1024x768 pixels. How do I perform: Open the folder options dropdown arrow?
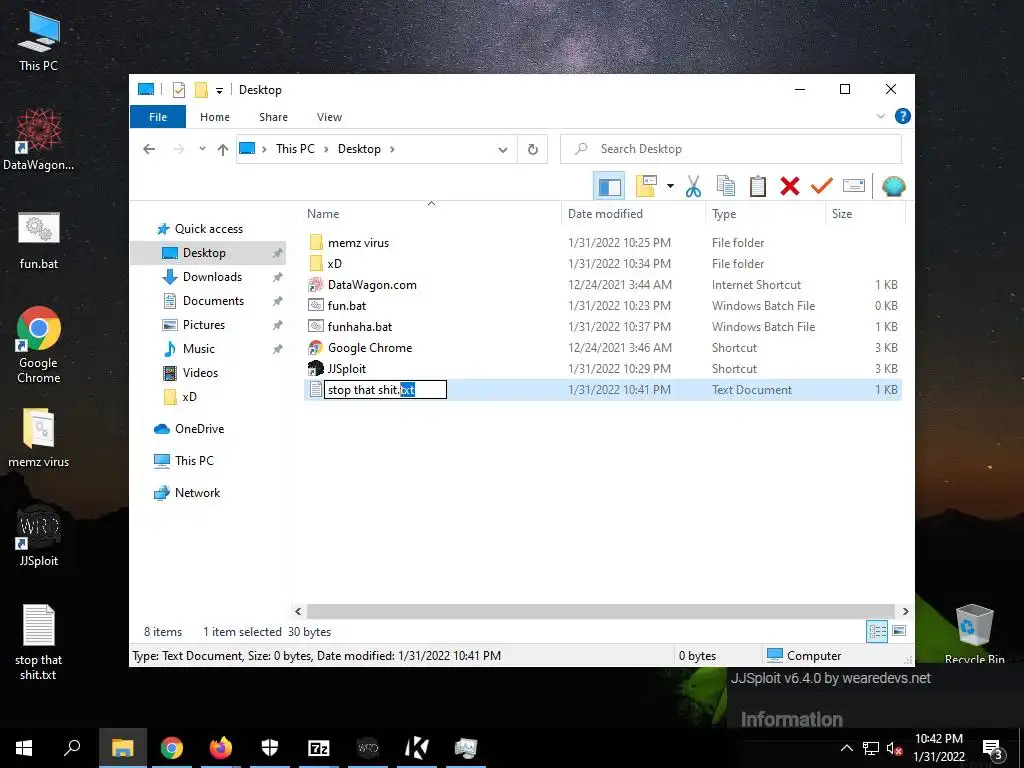point(670,187)
